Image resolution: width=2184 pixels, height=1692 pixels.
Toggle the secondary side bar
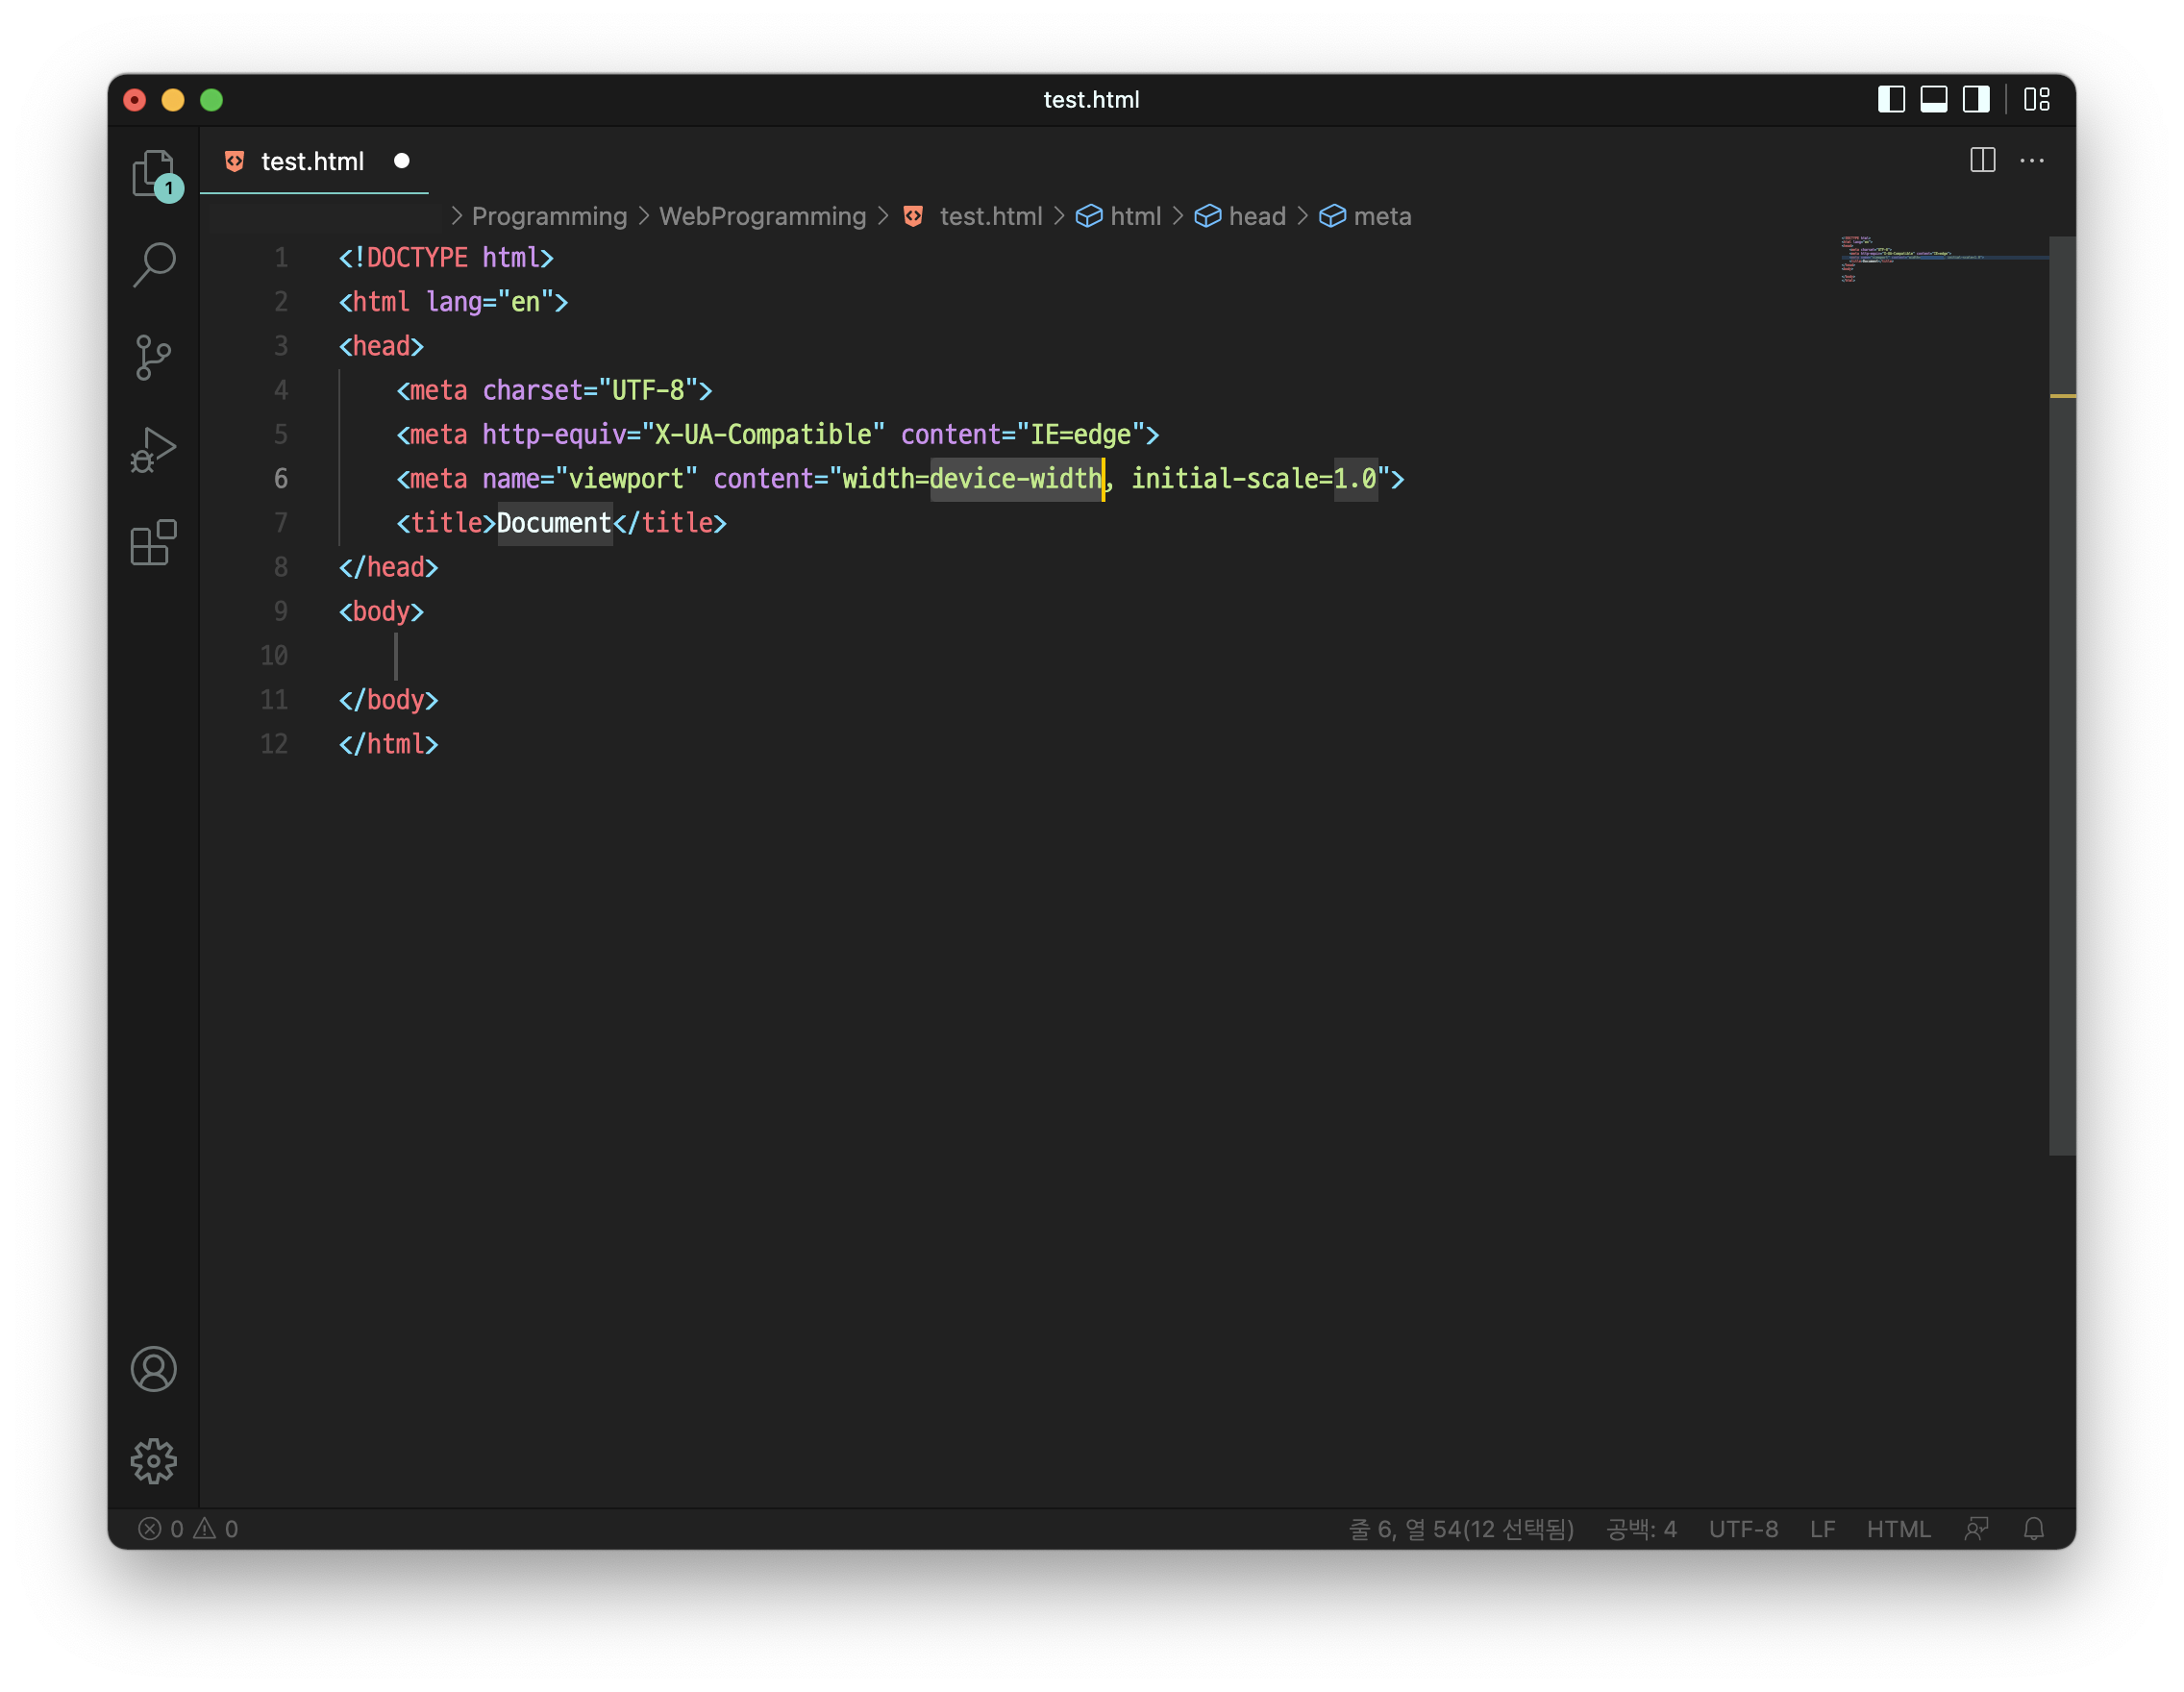pos(1975,99)
